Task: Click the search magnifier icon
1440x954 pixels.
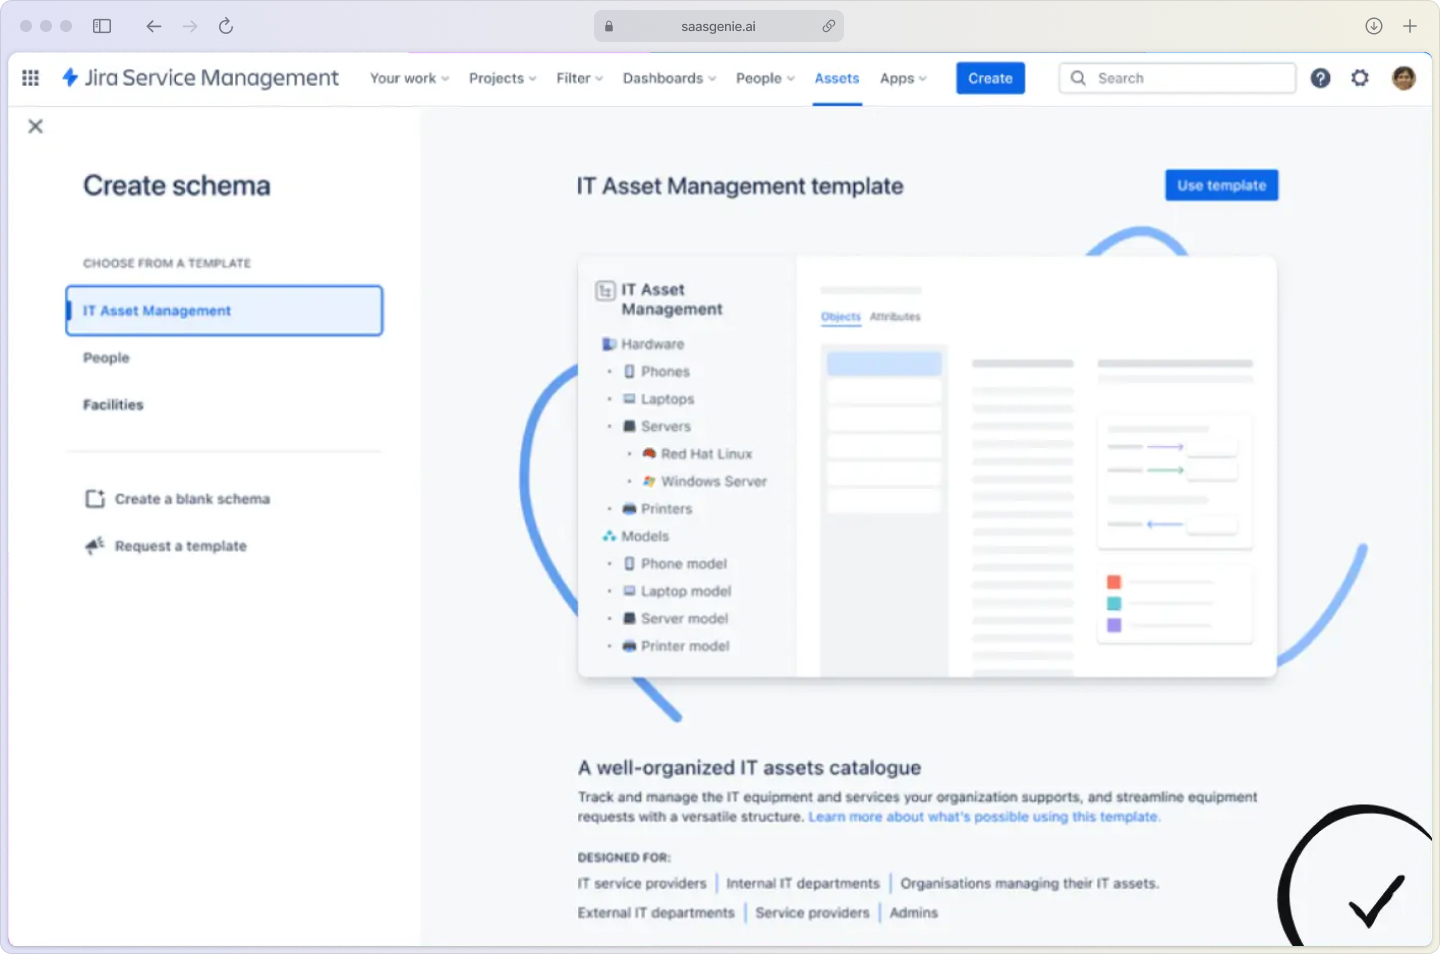Action: tap(1078, 78)
